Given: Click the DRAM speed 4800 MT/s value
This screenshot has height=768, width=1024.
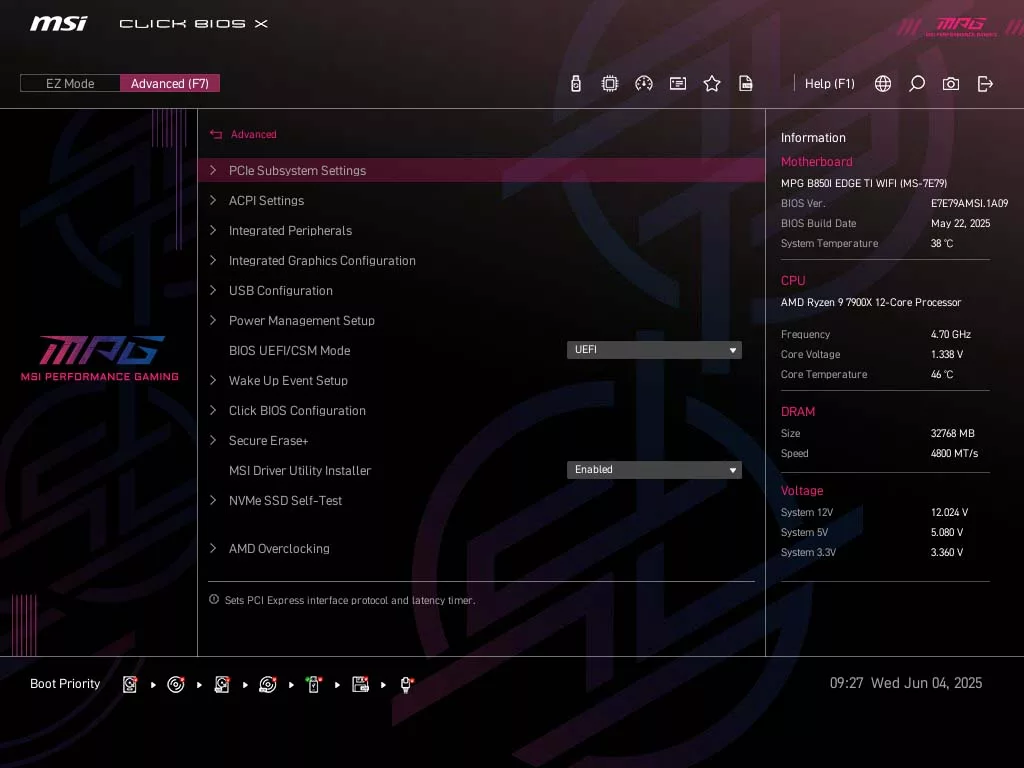Looking at the screenshot, I should [x=954, y=453].
